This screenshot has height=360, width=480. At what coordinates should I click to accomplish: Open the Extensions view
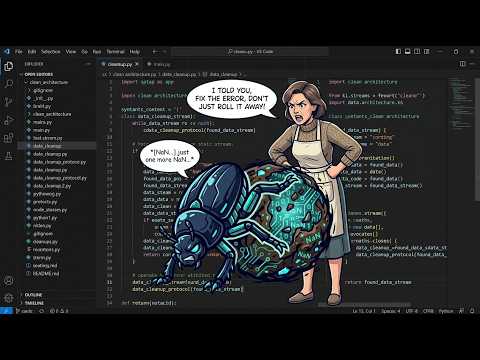pos(9,138)
